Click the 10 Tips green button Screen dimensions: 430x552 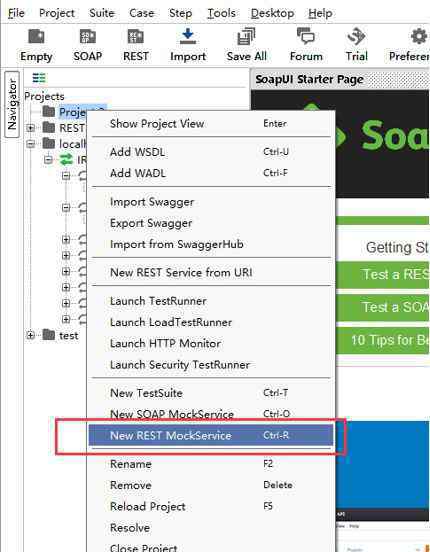tap(383, 340)
